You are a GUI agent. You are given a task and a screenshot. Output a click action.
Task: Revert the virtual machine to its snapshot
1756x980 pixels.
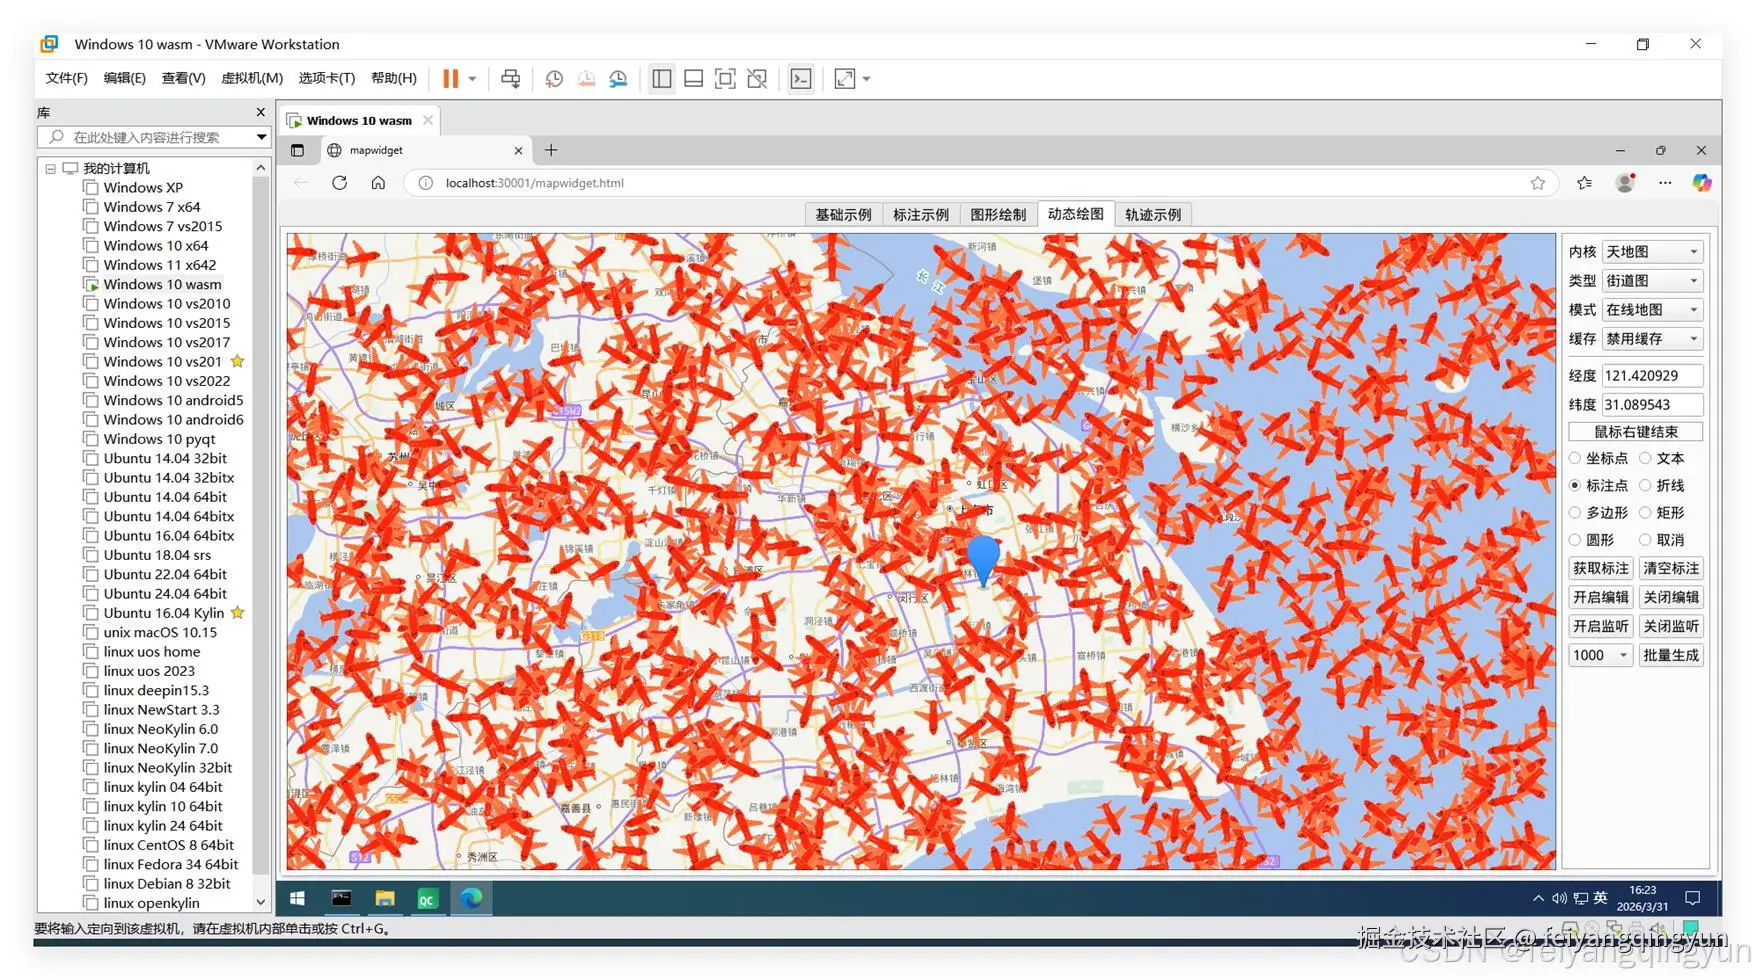(x=586, y=79)
